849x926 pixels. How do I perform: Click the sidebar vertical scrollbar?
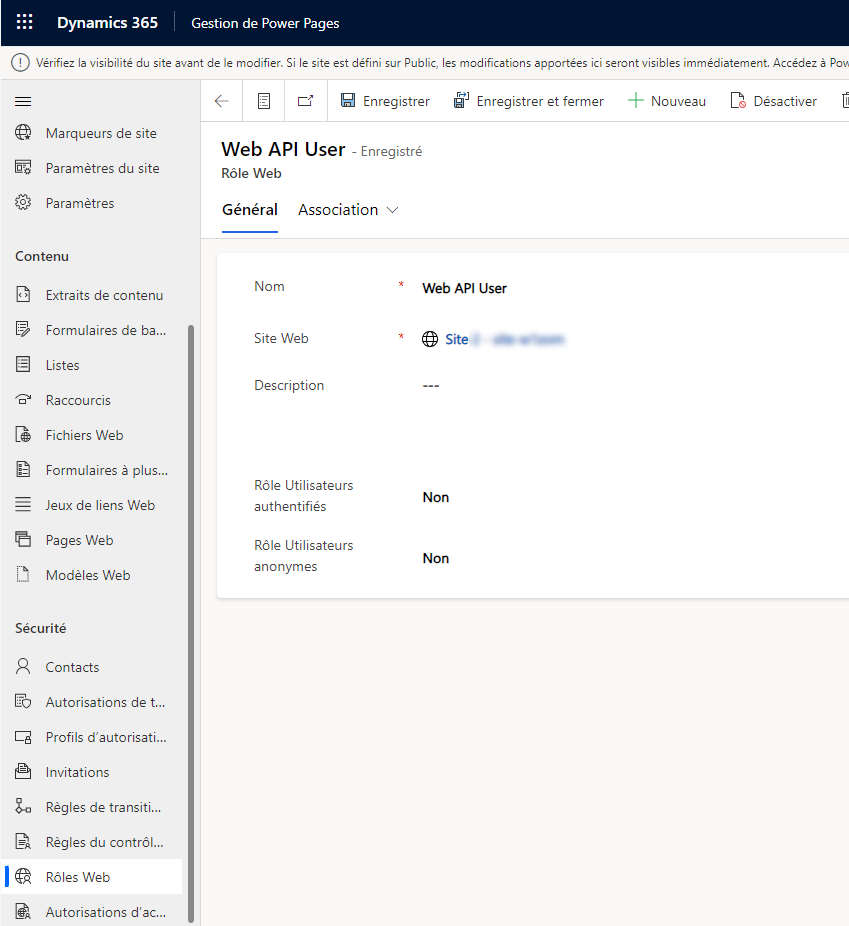(191, 623)
